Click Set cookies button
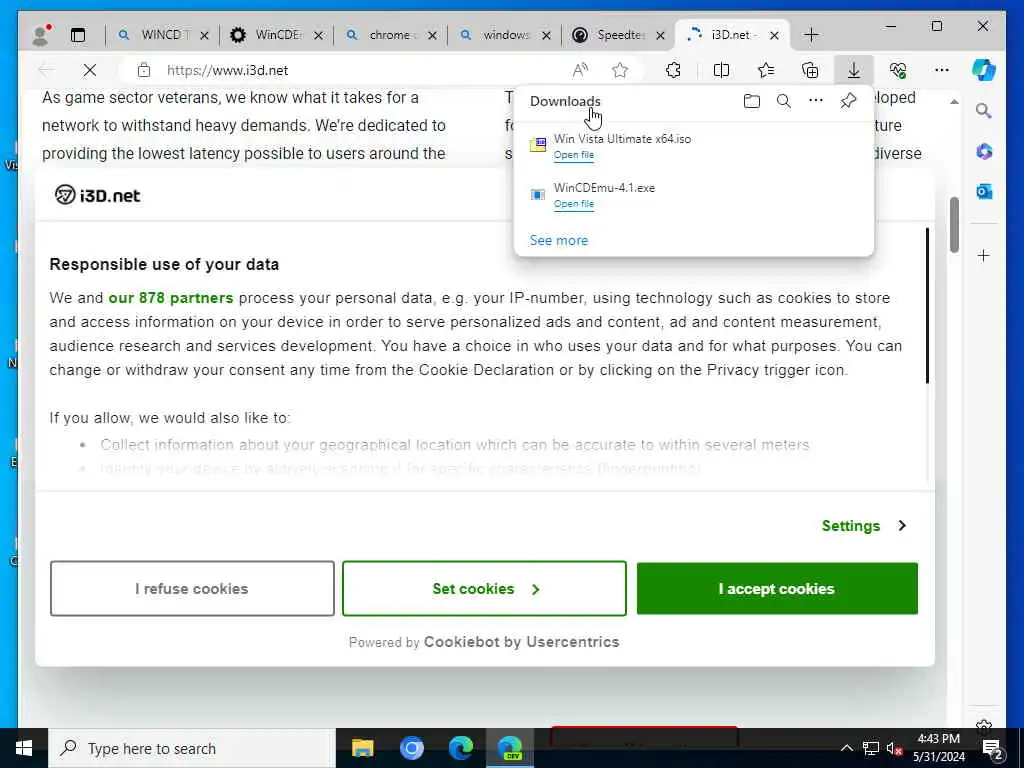 click(x=484, y=588)
